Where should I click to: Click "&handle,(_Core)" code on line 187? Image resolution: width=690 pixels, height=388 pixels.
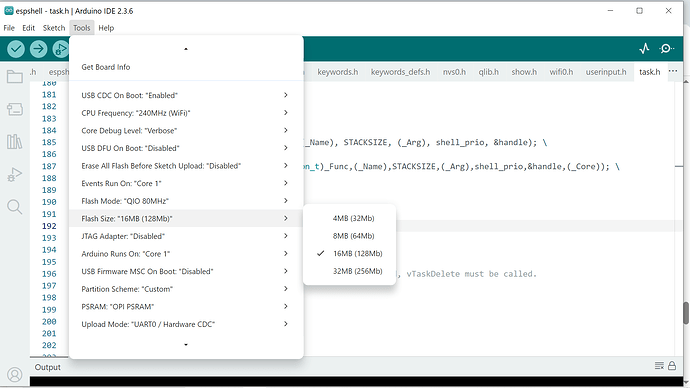click(x=565, y=166)
